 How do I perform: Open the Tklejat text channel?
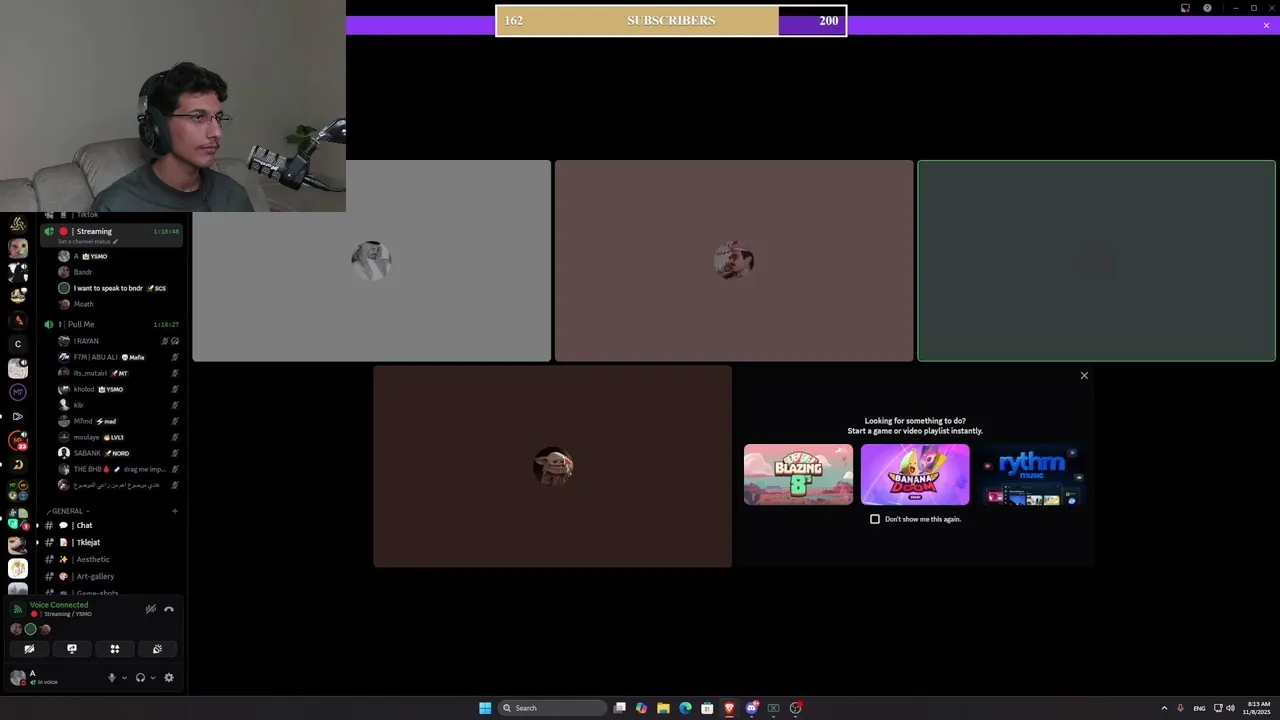pyautogui.click(x=110, y=542)
